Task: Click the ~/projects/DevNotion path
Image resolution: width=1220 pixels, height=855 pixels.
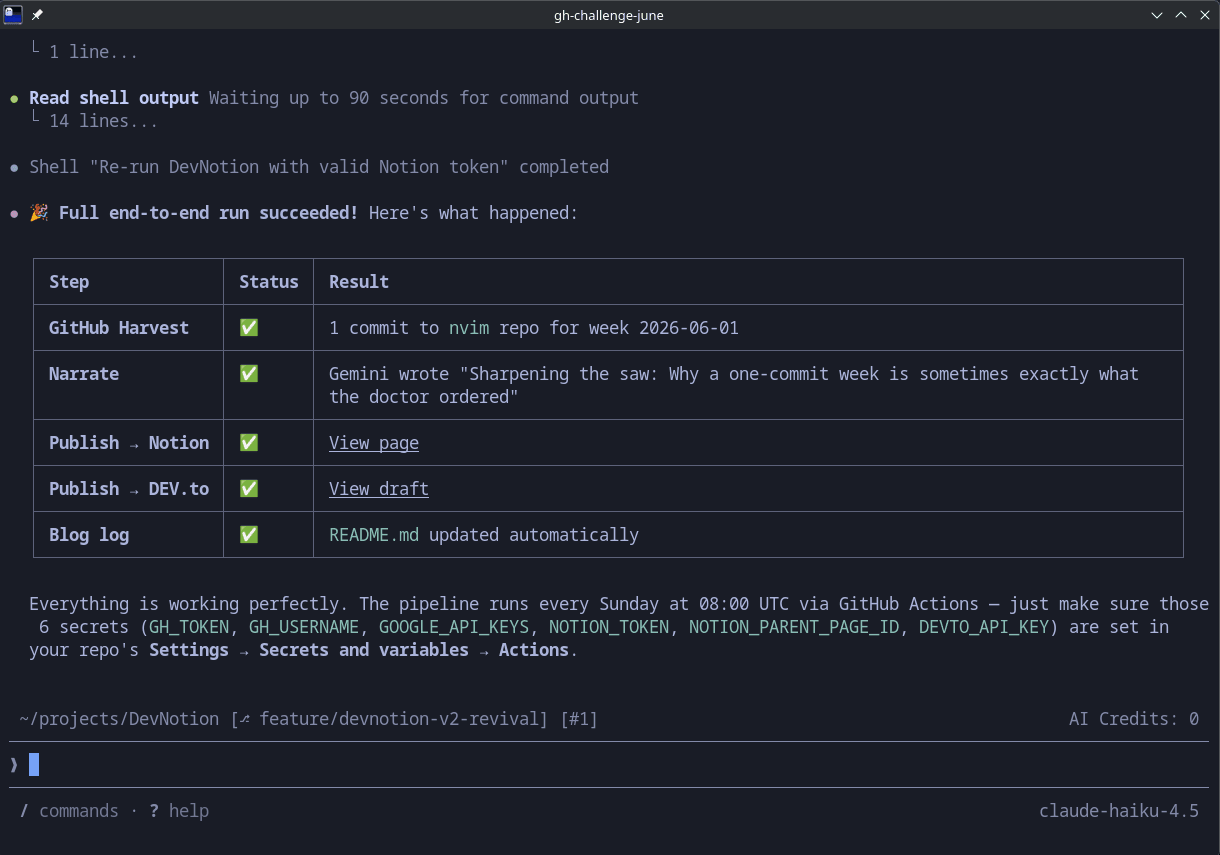Action: point(119,719)
